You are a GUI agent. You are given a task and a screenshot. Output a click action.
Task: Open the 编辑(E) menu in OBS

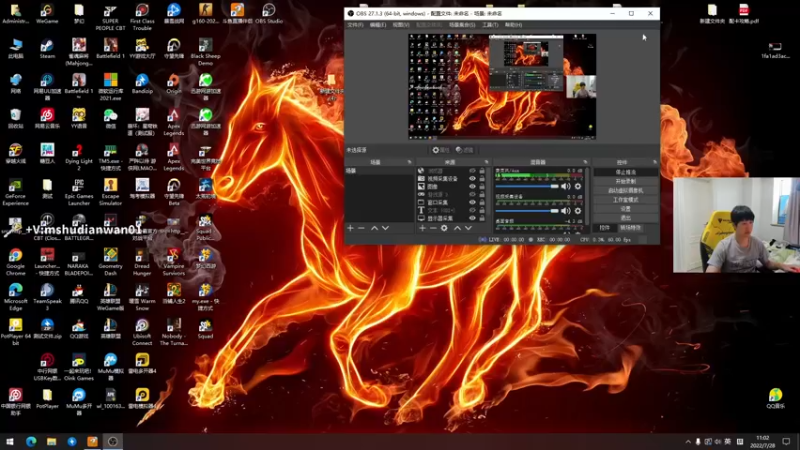[x=378, y=24]
